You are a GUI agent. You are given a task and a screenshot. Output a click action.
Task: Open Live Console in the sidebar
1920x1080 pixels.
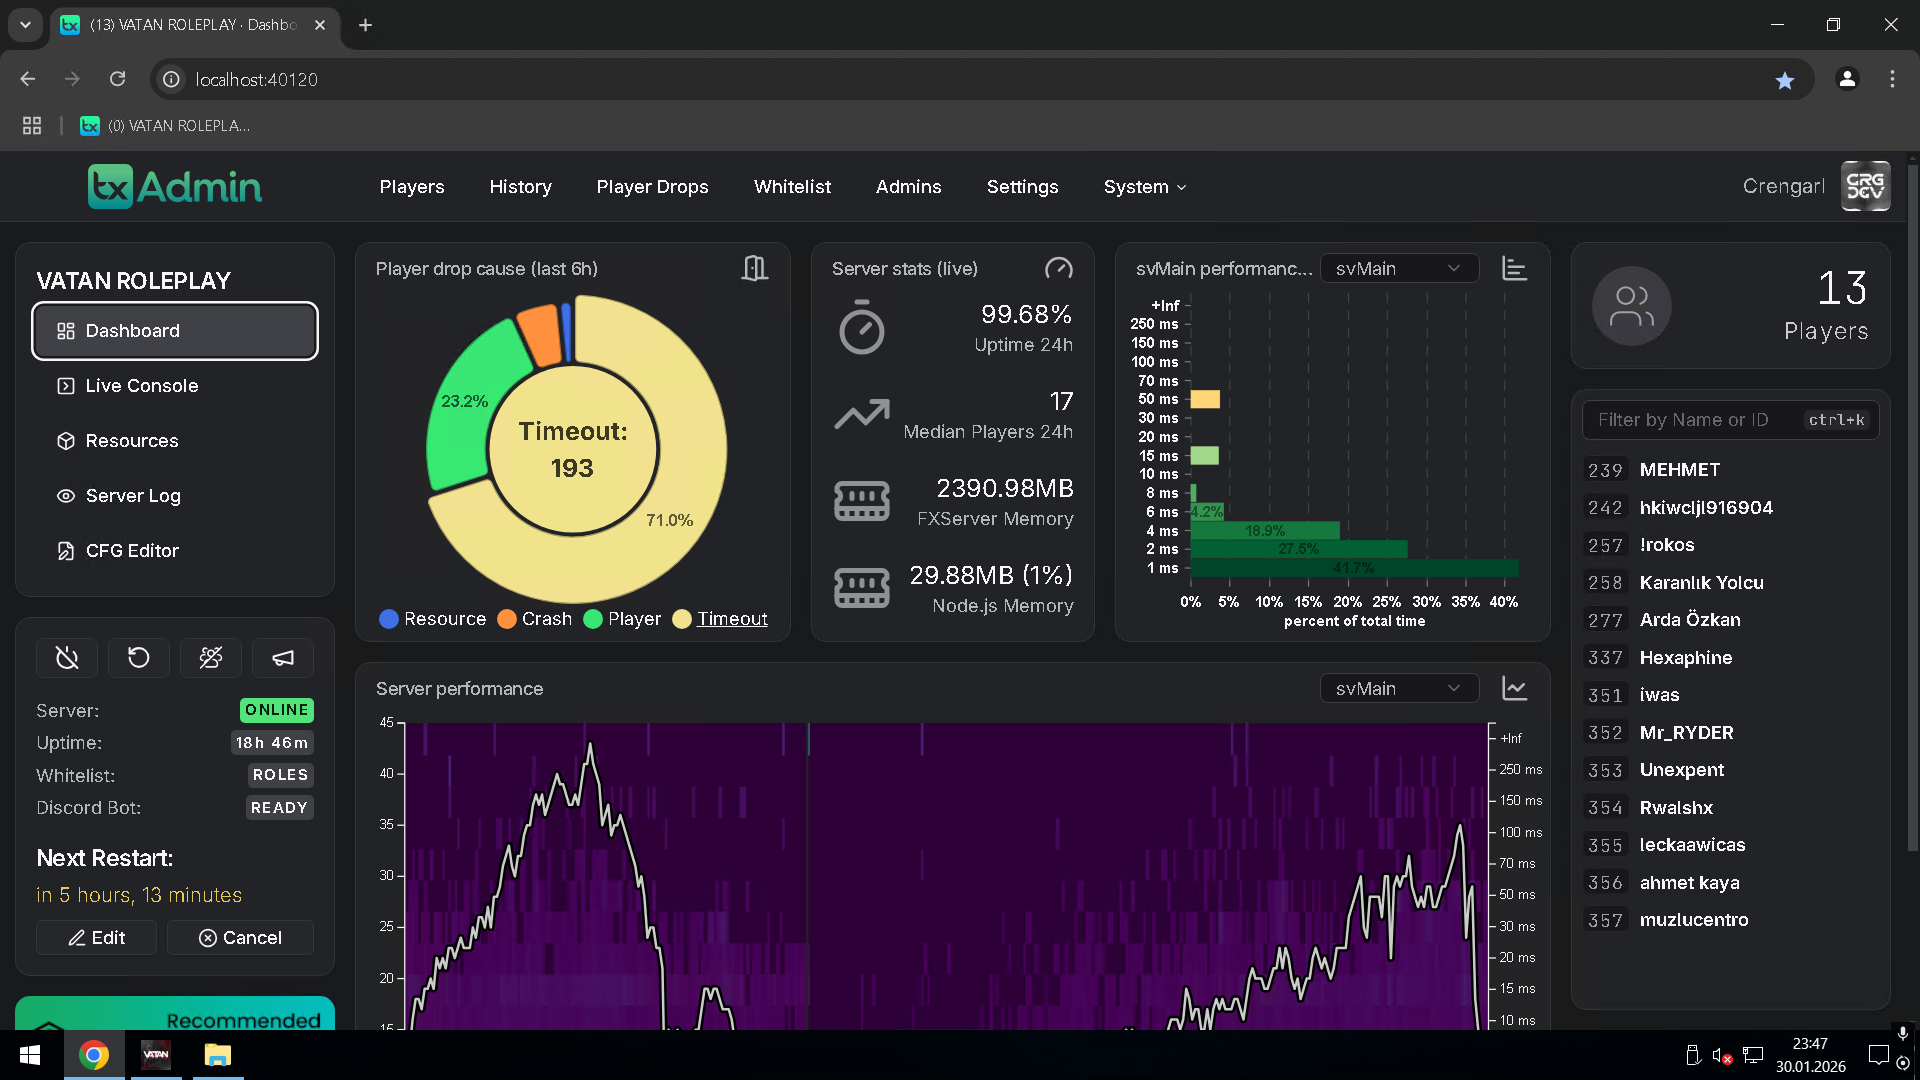coord(175,386)
